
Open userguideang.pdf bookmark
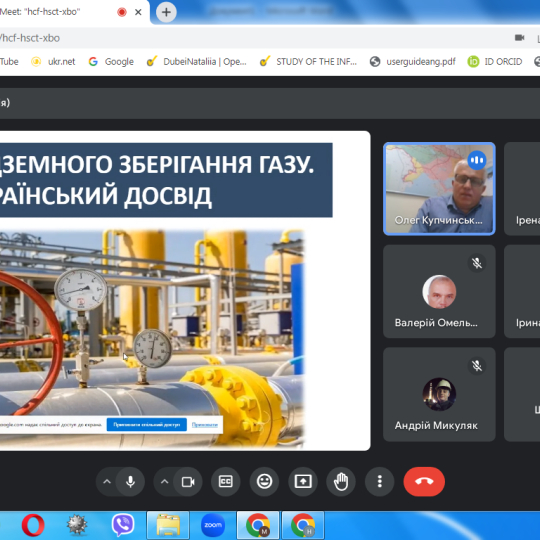[x=412, y=62]
